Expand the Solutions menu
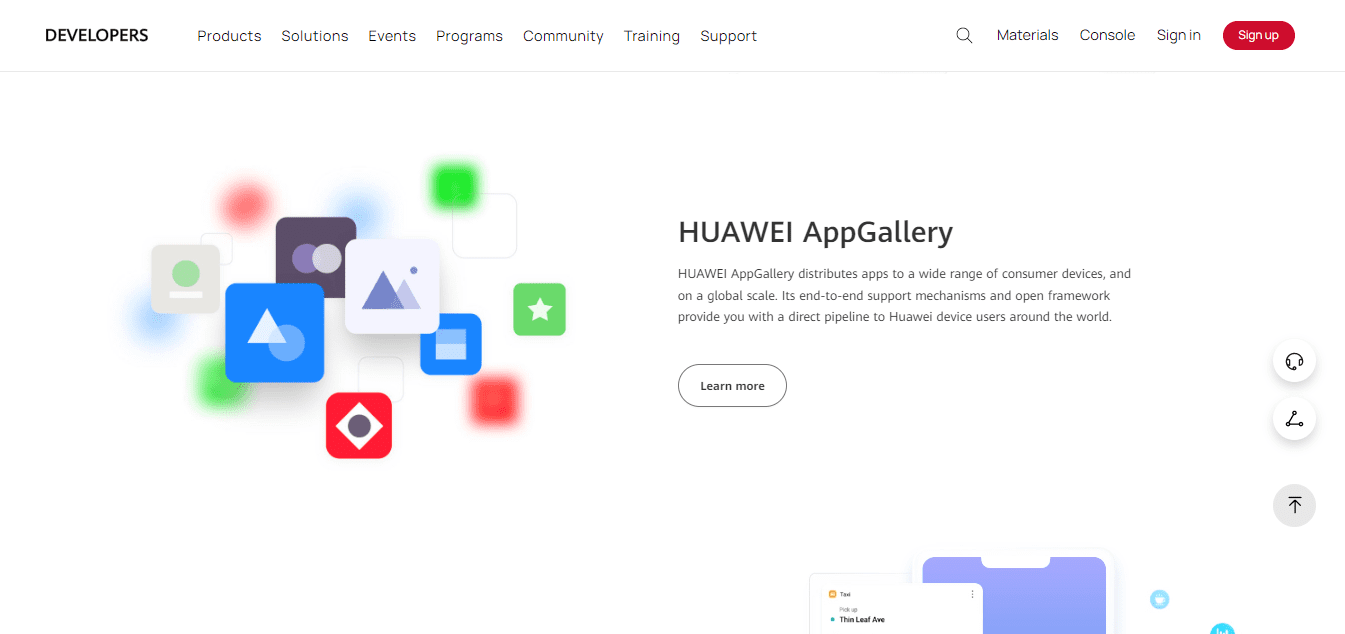The image size is (1345, 634). [315, 36]
